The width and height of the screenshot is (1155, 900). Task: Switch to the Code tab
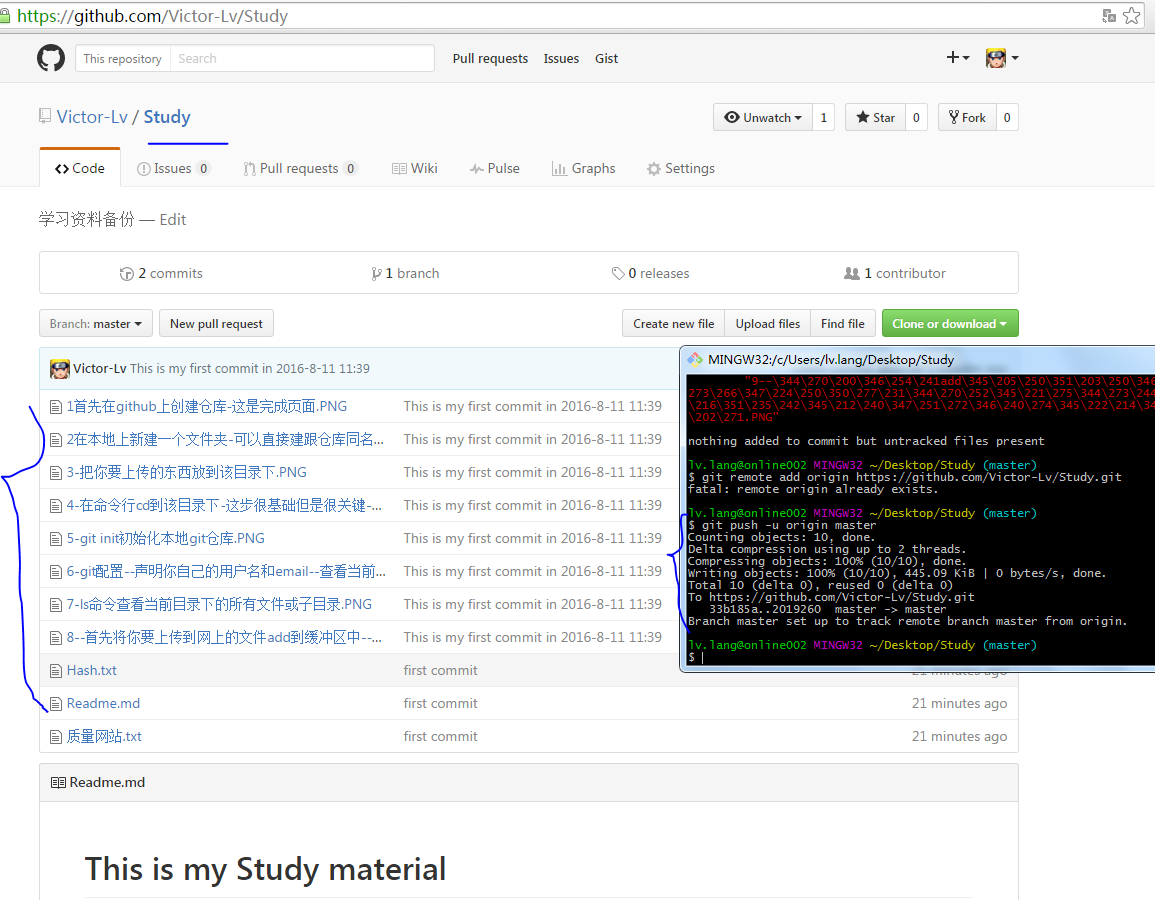(x=80, y=168)
